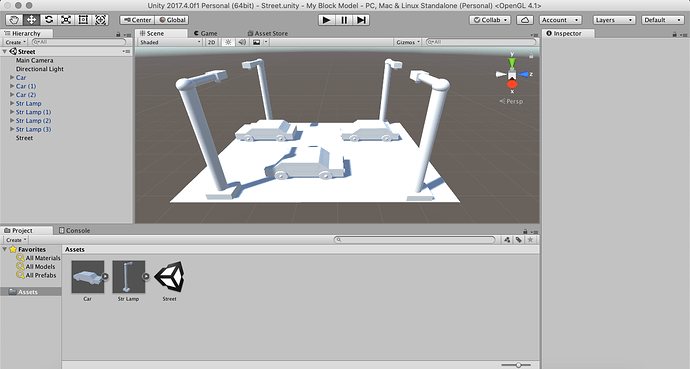Viewport: 690px width, 369px height.
Task: Open the scene effects dropdown arrow
Action: click(x=266, y=42)
